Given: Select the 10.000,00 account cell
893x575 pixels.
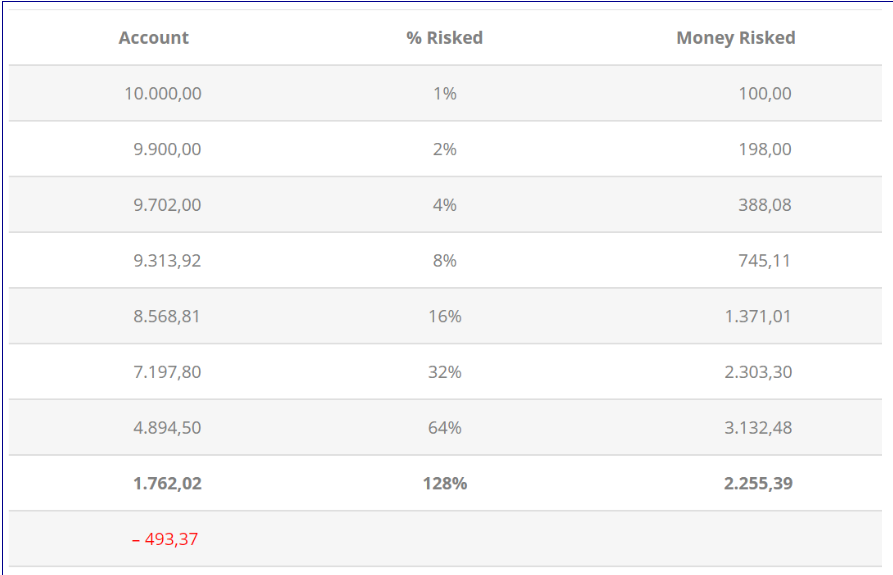Looking at the screenshot, I should [162, 94].
